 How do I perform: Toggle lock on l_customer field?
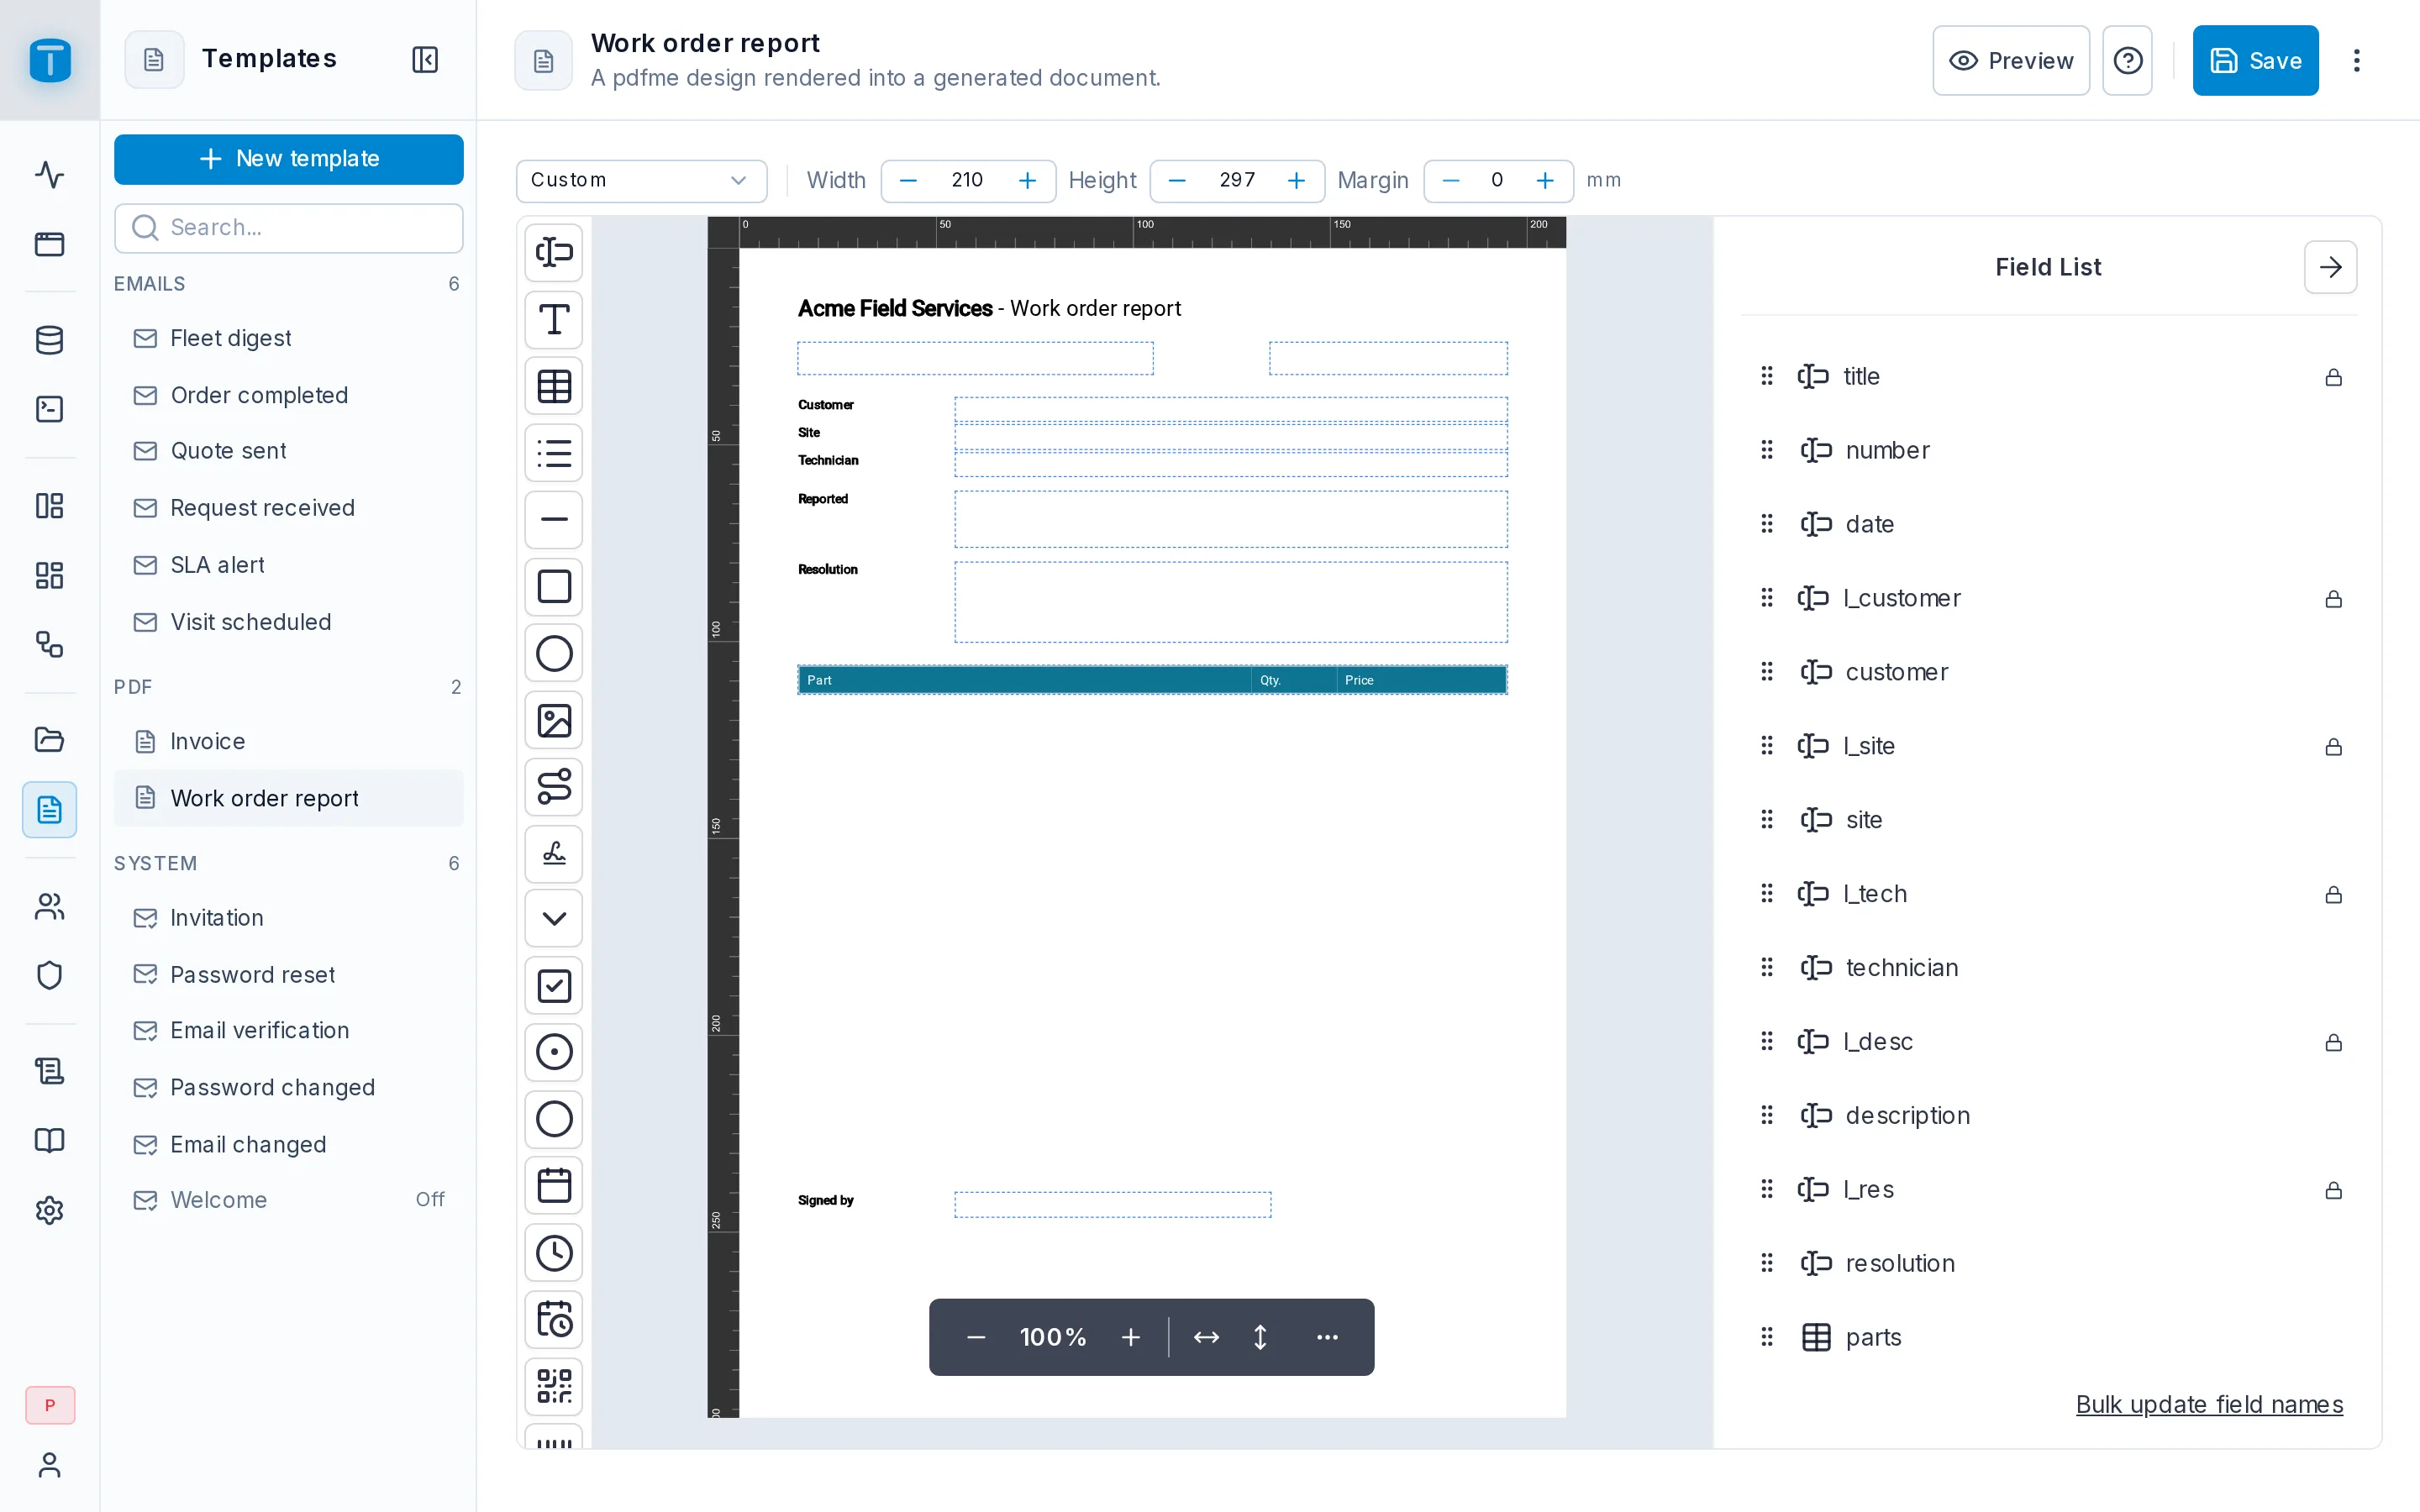2333,599
